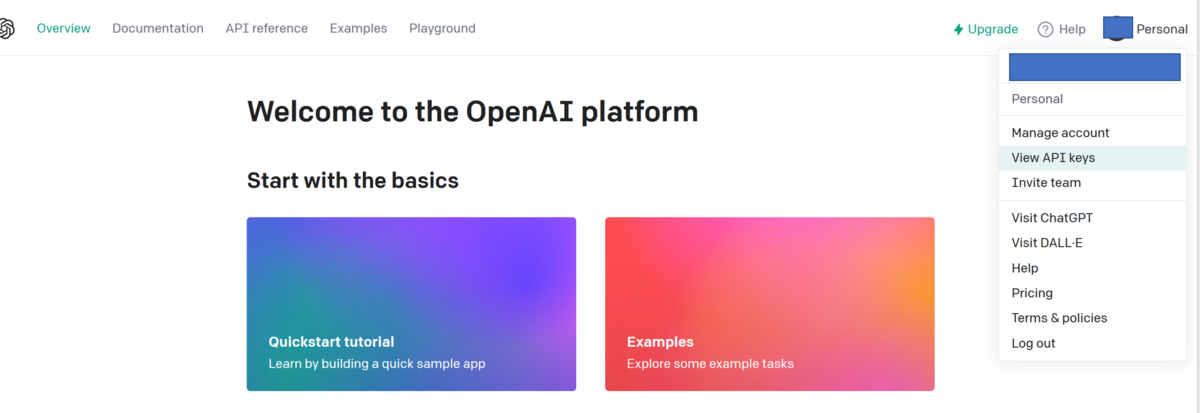Collapse the Personal account dropdown
The width and height of the screenshot is (1200, 413).
point(1161,29)
